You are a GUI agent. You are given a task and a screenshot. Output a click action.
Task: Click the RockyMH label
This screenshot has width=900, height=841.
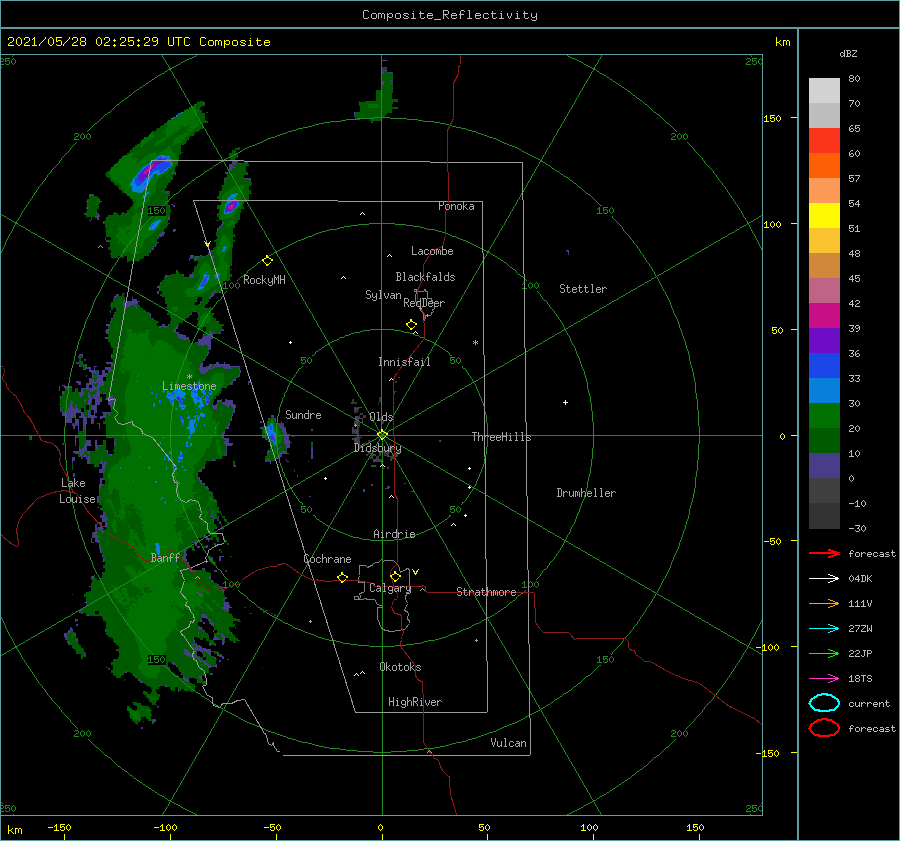[264, 280]
